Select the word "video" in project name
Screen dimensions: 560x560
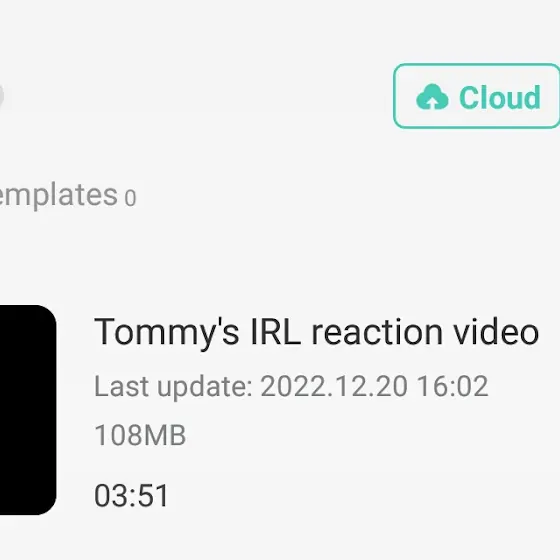tap(496, 332)
